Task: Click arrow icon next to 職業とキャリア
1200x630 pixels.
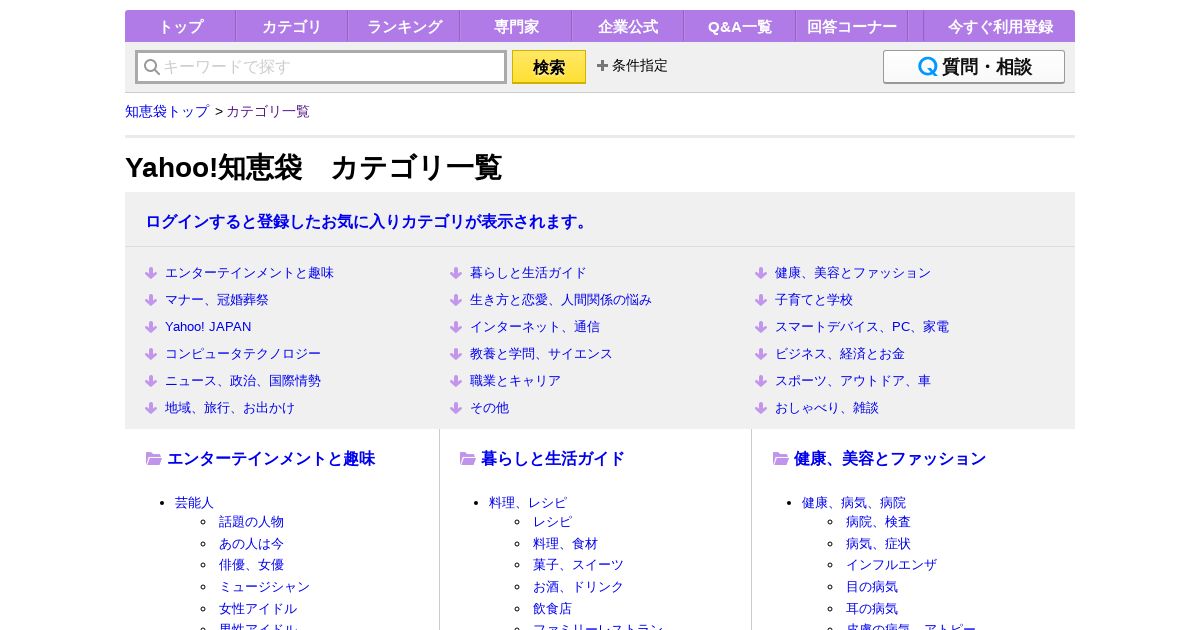Action: click(456, 381)
